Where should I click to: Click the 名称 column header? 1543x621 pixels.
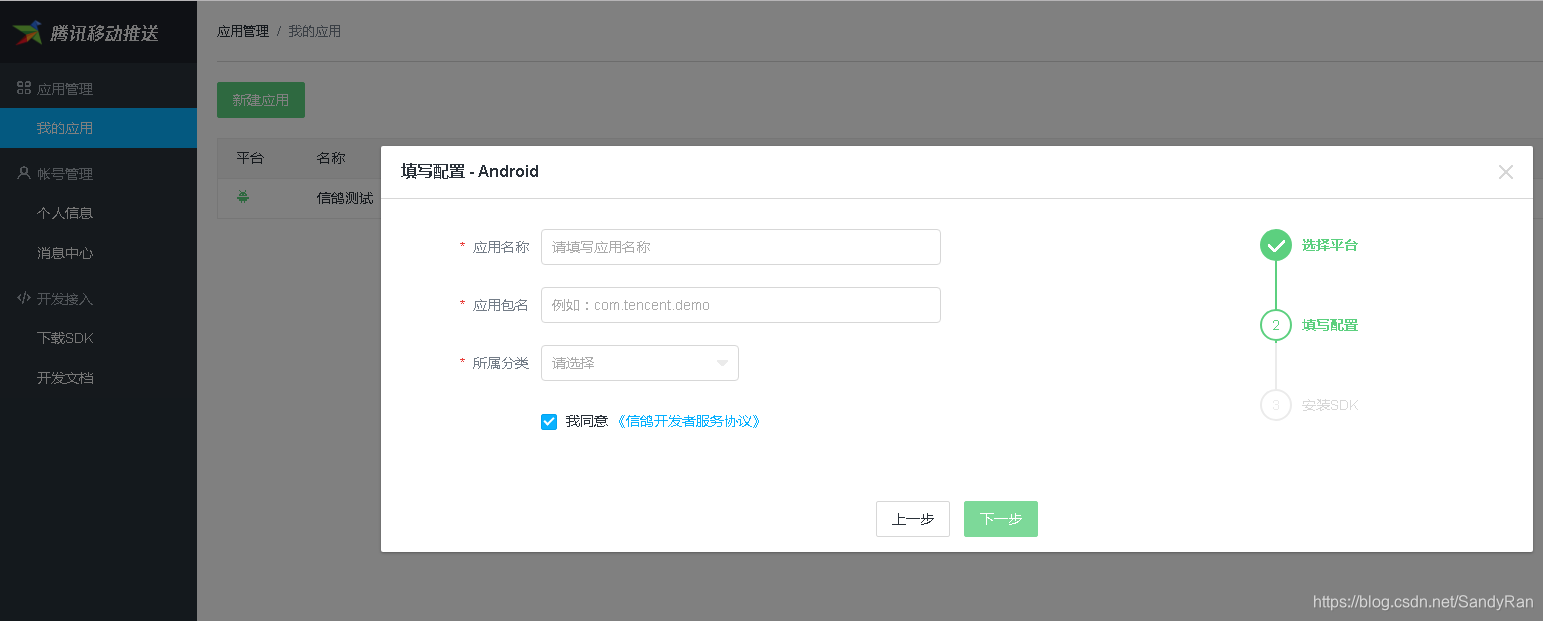[x=331, y=158]
